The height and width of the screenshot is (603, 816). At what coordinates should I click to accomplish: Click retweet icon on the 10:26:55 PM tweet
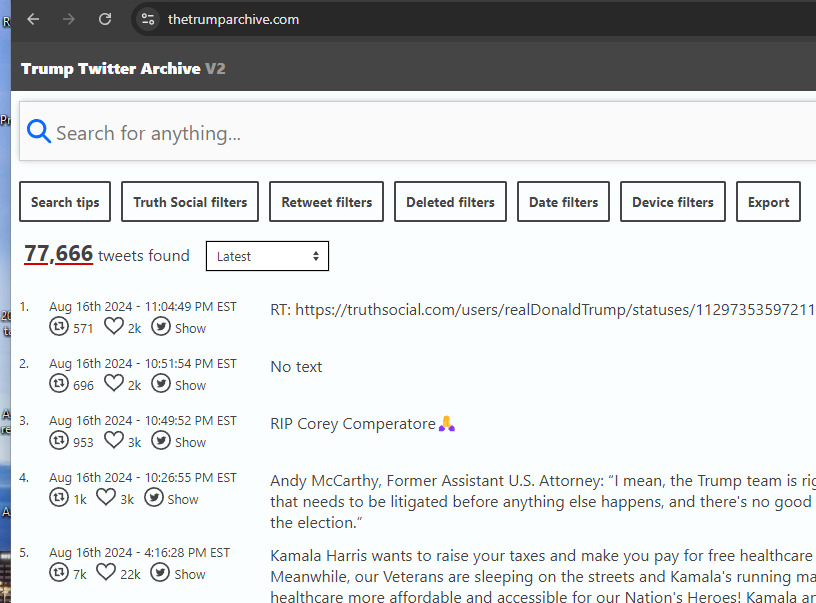59,497
